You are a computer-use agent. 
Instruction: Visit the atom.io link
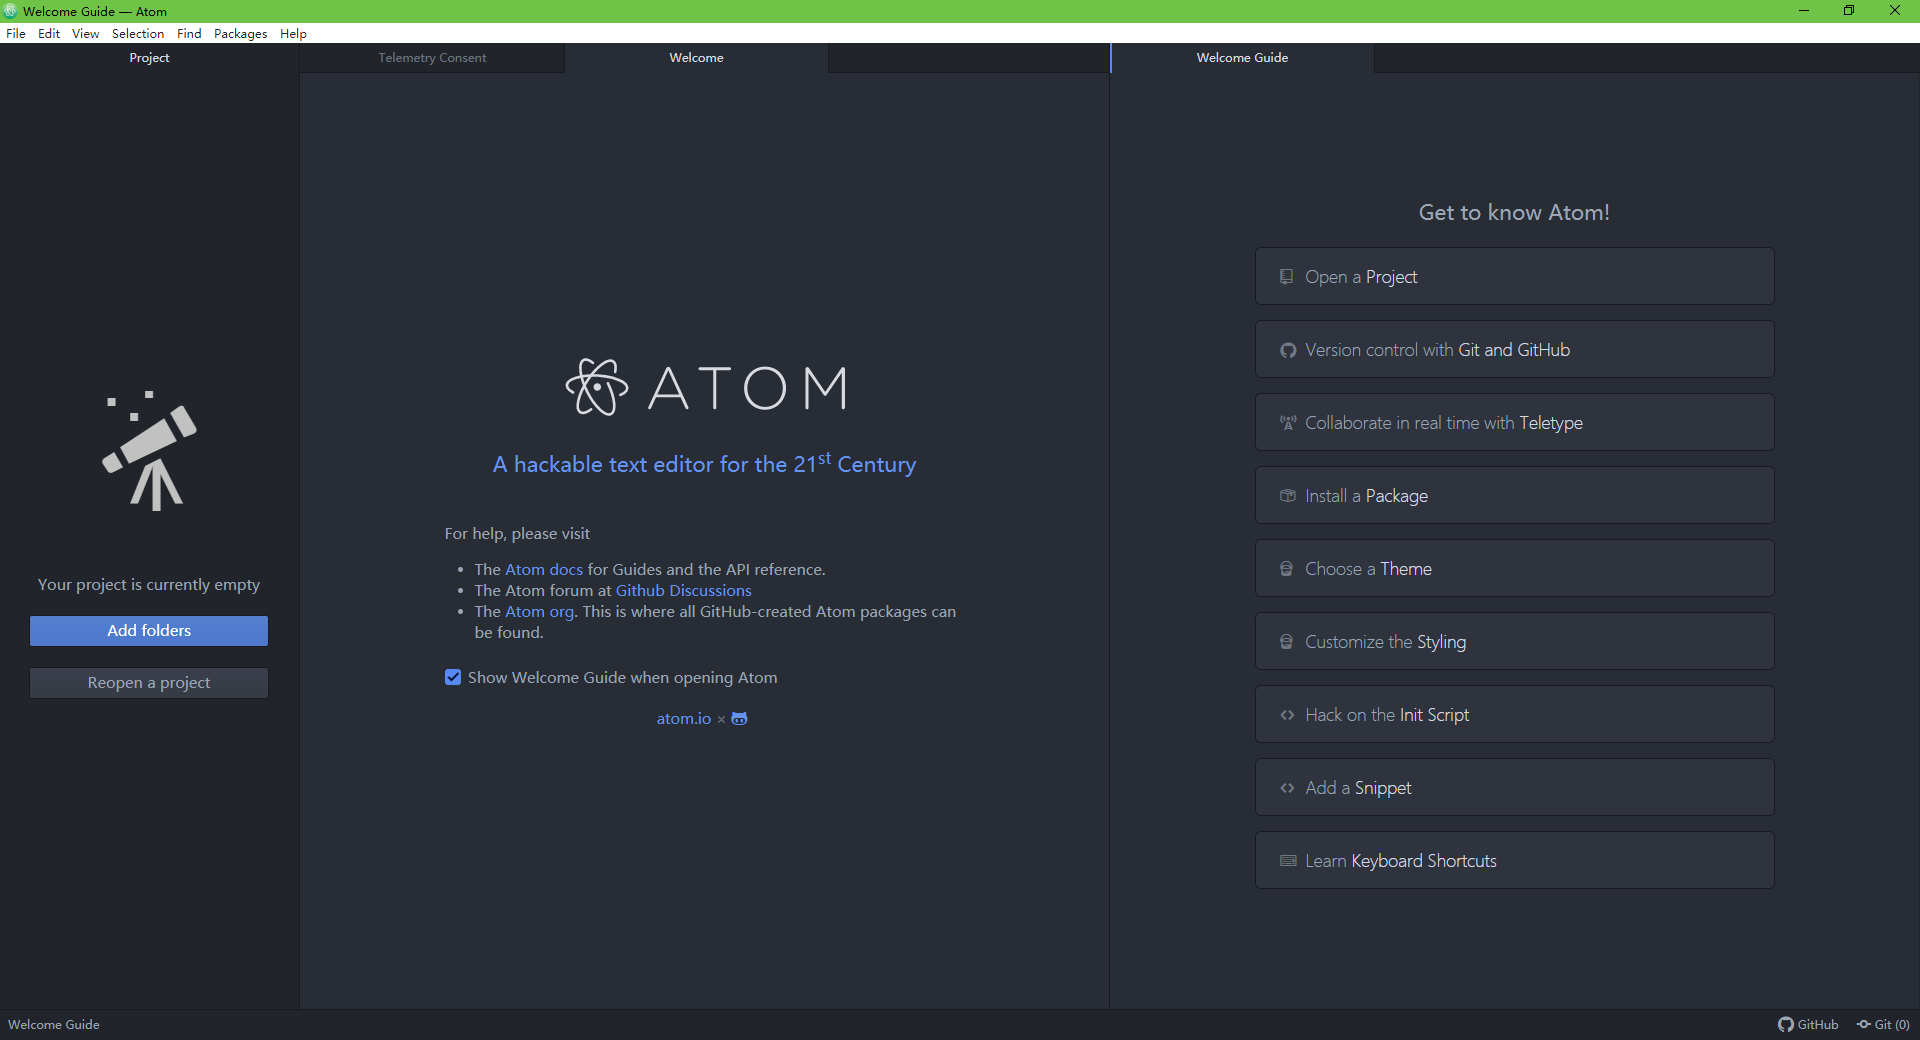[x=684, y=719]
